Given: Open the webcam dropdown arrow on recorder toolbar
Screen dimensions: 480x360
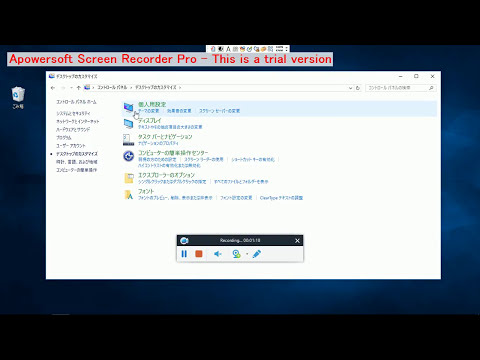Looking at the screenshot, I should (x=247, y=254).
